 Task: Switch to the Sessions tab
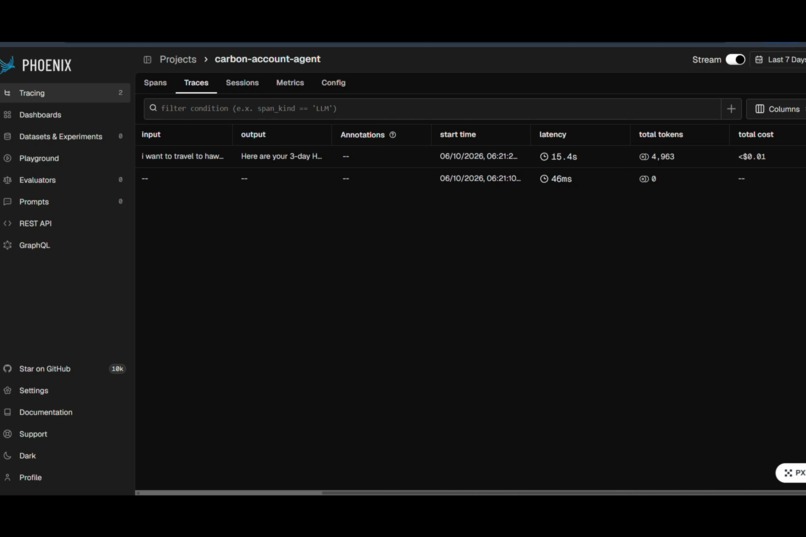[x=242, y=83]
